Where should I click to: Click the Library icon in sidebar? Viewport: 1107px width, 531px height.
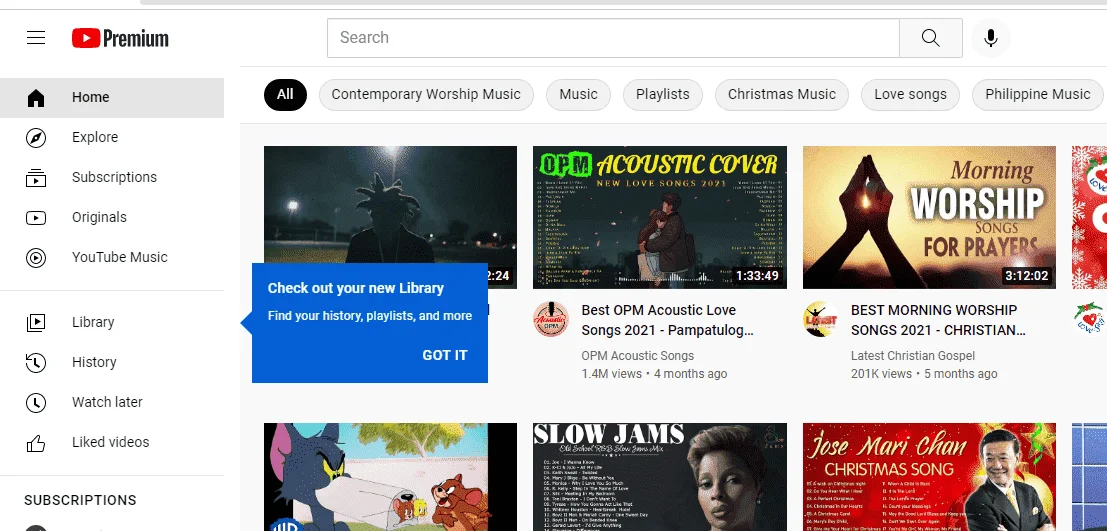36,323
